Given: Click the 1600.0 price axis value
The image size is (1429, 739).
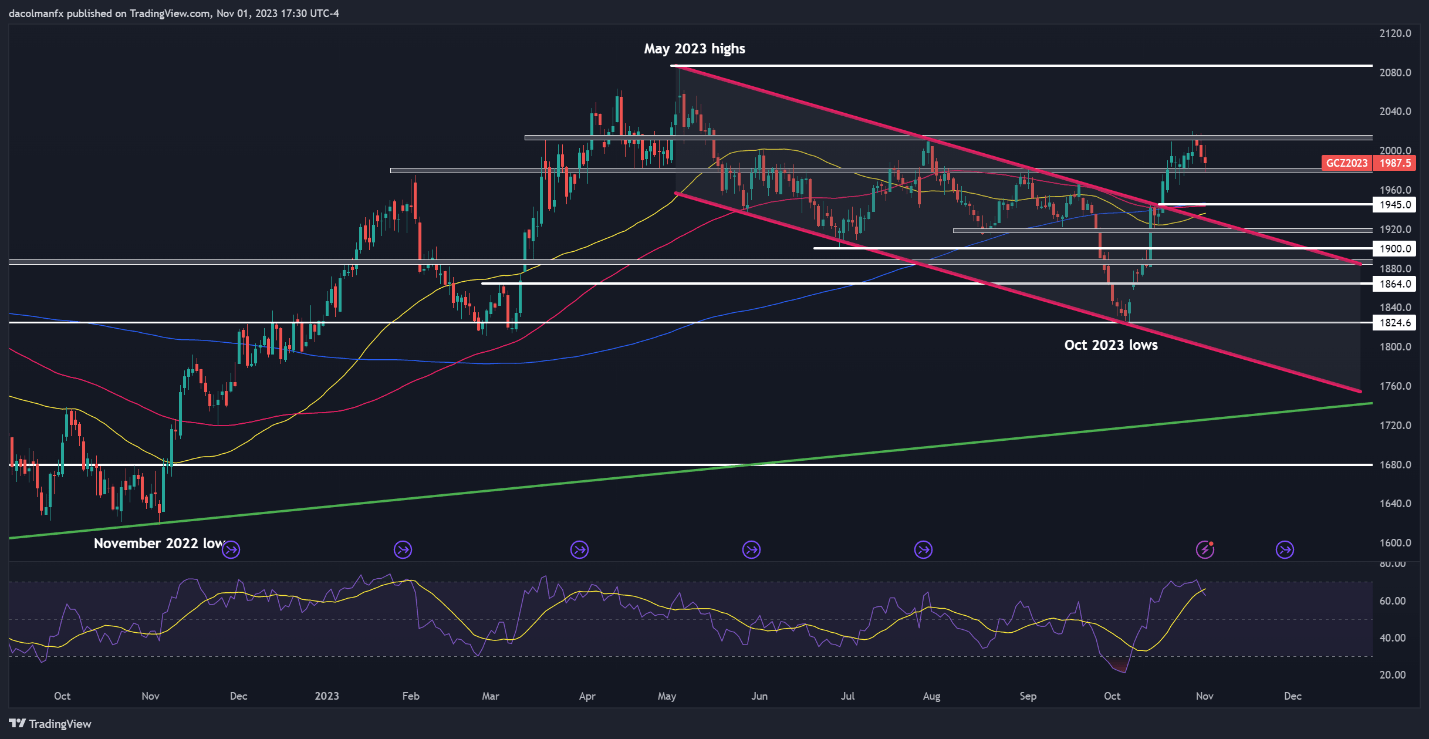Looking at the screenshot, I should 1395,543.
